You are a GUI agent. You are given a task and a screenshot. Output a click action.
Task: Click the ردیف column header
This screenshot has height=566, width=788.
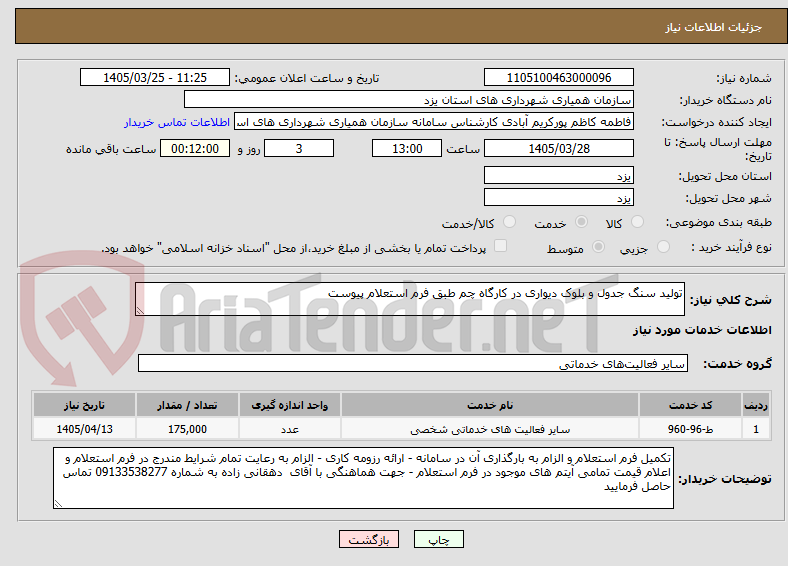pos(756,405)
